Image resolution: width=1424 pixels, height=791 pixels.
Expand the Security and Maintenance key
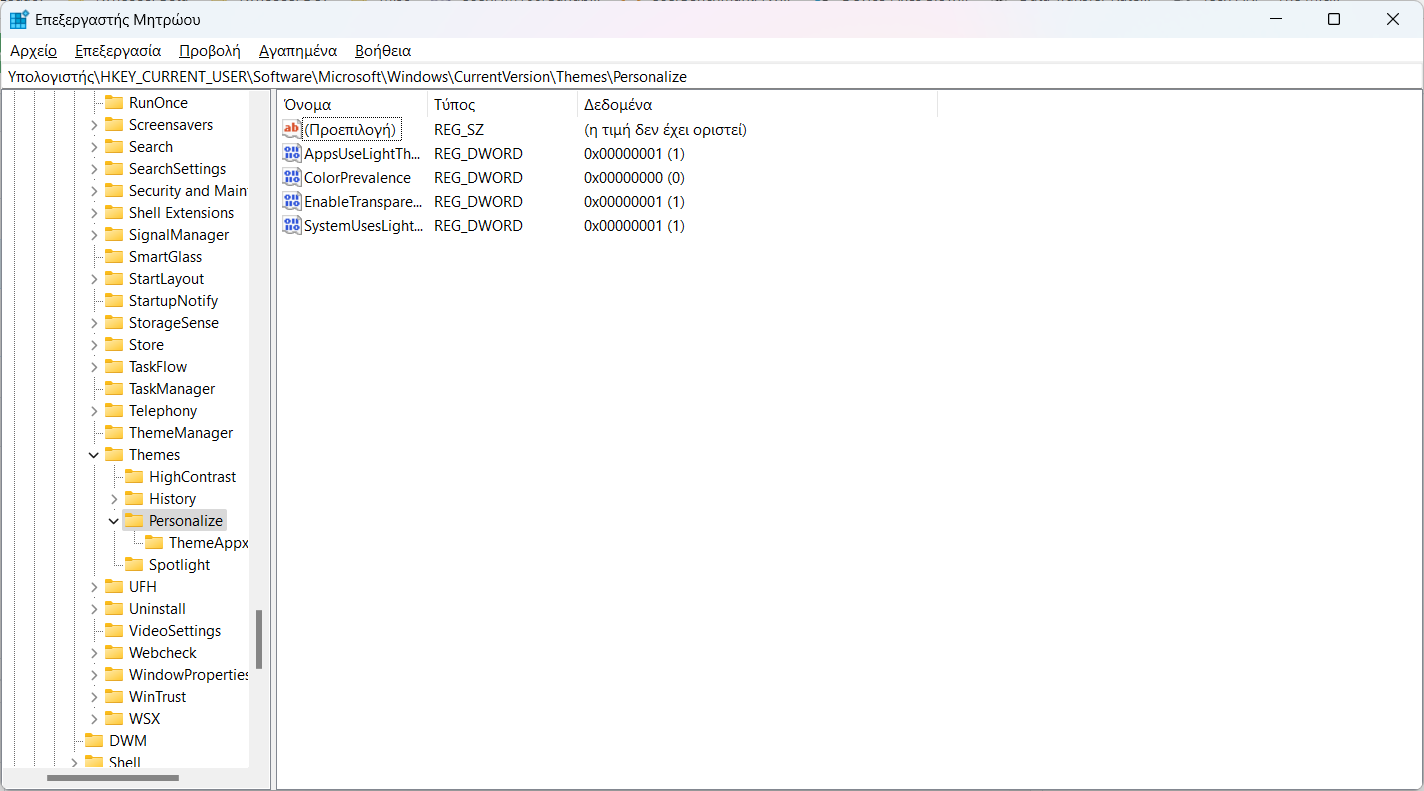tap(94, 191)
